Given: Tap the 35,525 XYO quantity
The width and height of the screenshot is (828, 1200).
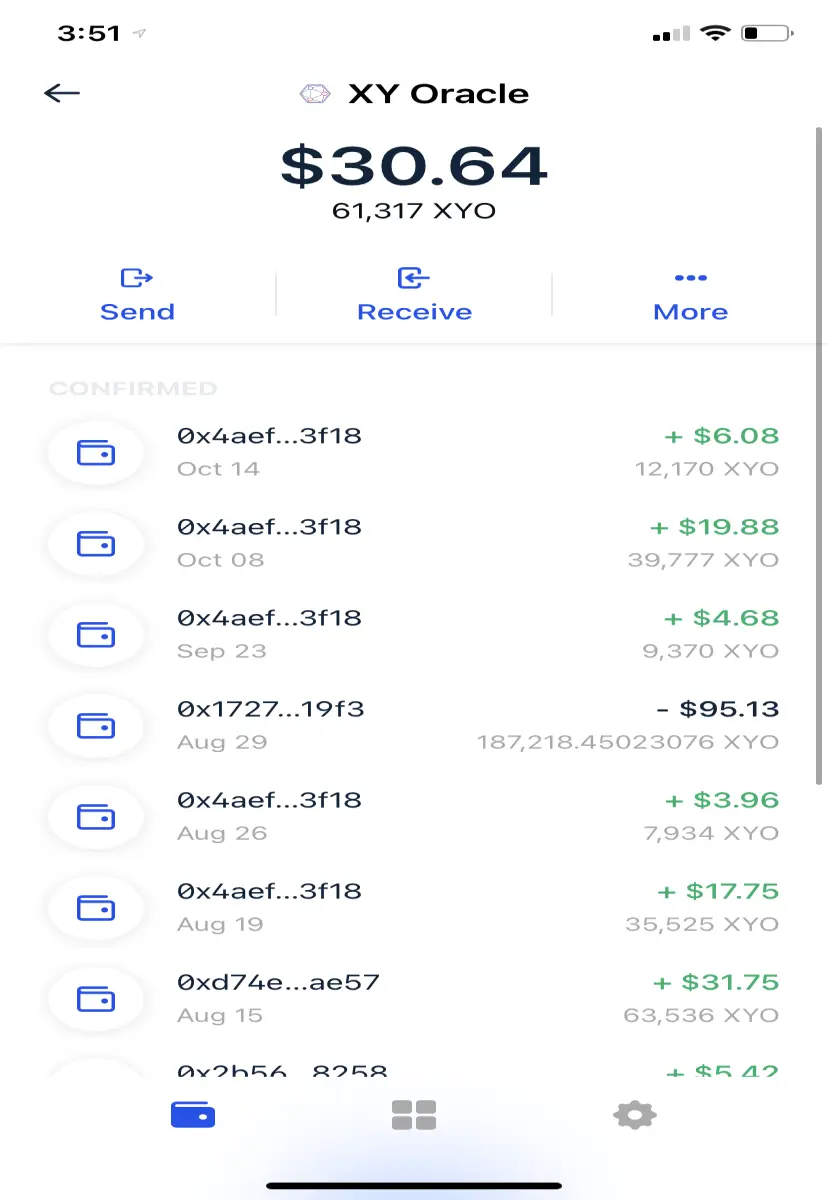Looking at the screenshot, I should 702,924.
